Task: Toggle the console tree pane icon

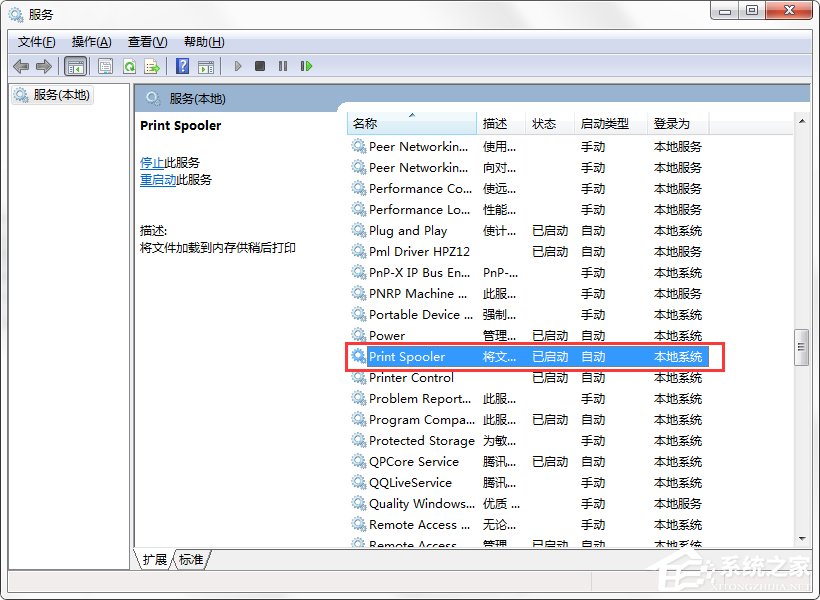Action: tap(75, 66)
